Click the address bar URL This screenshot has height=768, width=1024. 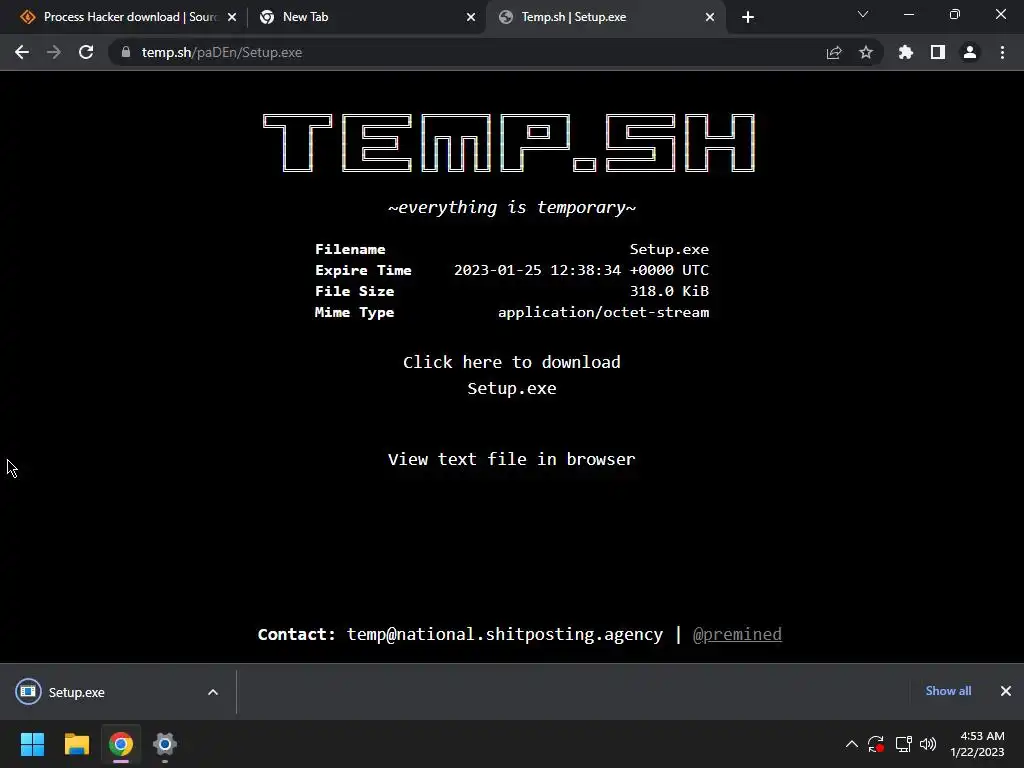222,52
